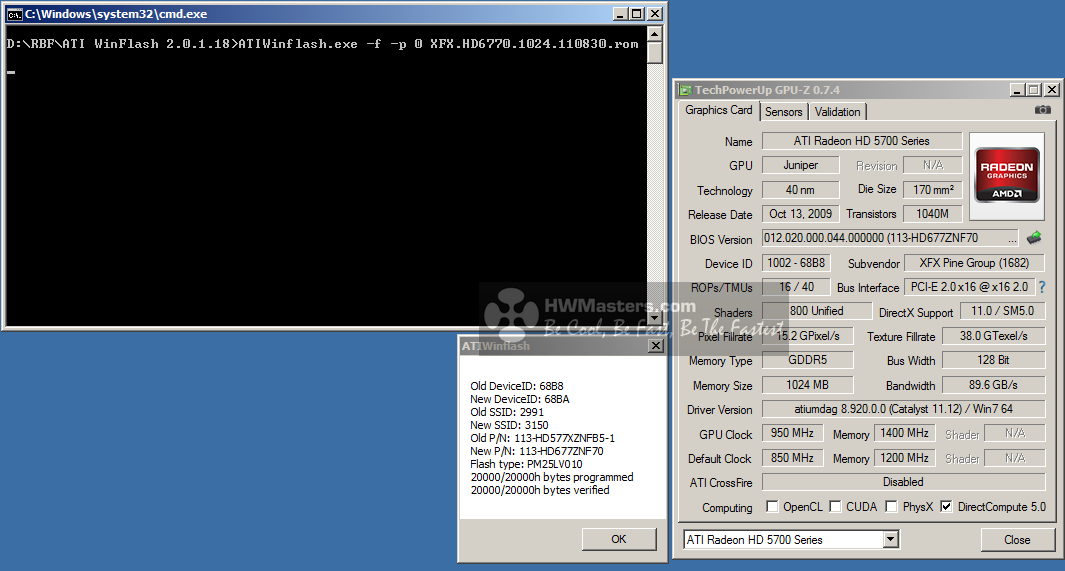This screenshot has width=1065, height=571.
Task: Click the GPU-Z screenshot camera icon
Action: pyautogui.click(x=1043, y=110)
